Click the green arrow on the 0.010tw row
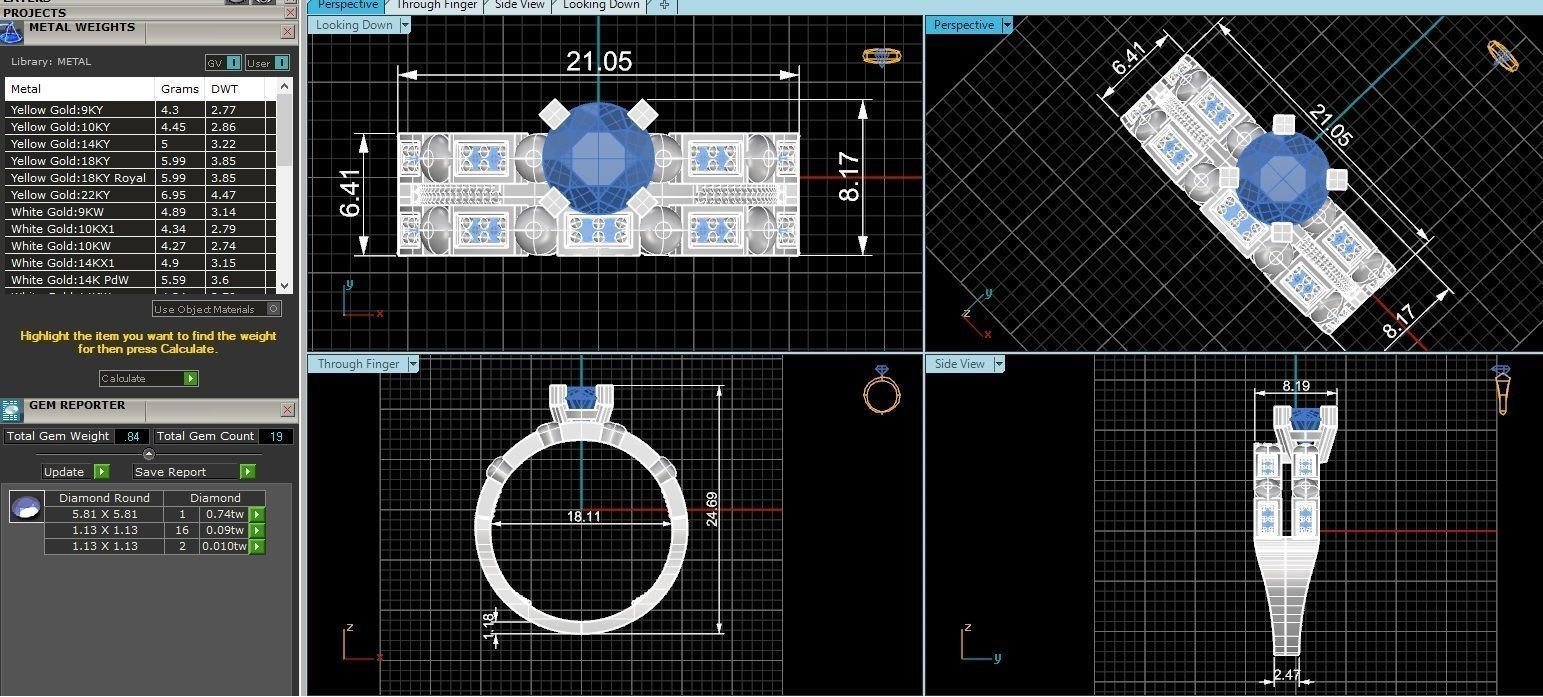Viewport: 1543px width, 697px height. point(257,546)
